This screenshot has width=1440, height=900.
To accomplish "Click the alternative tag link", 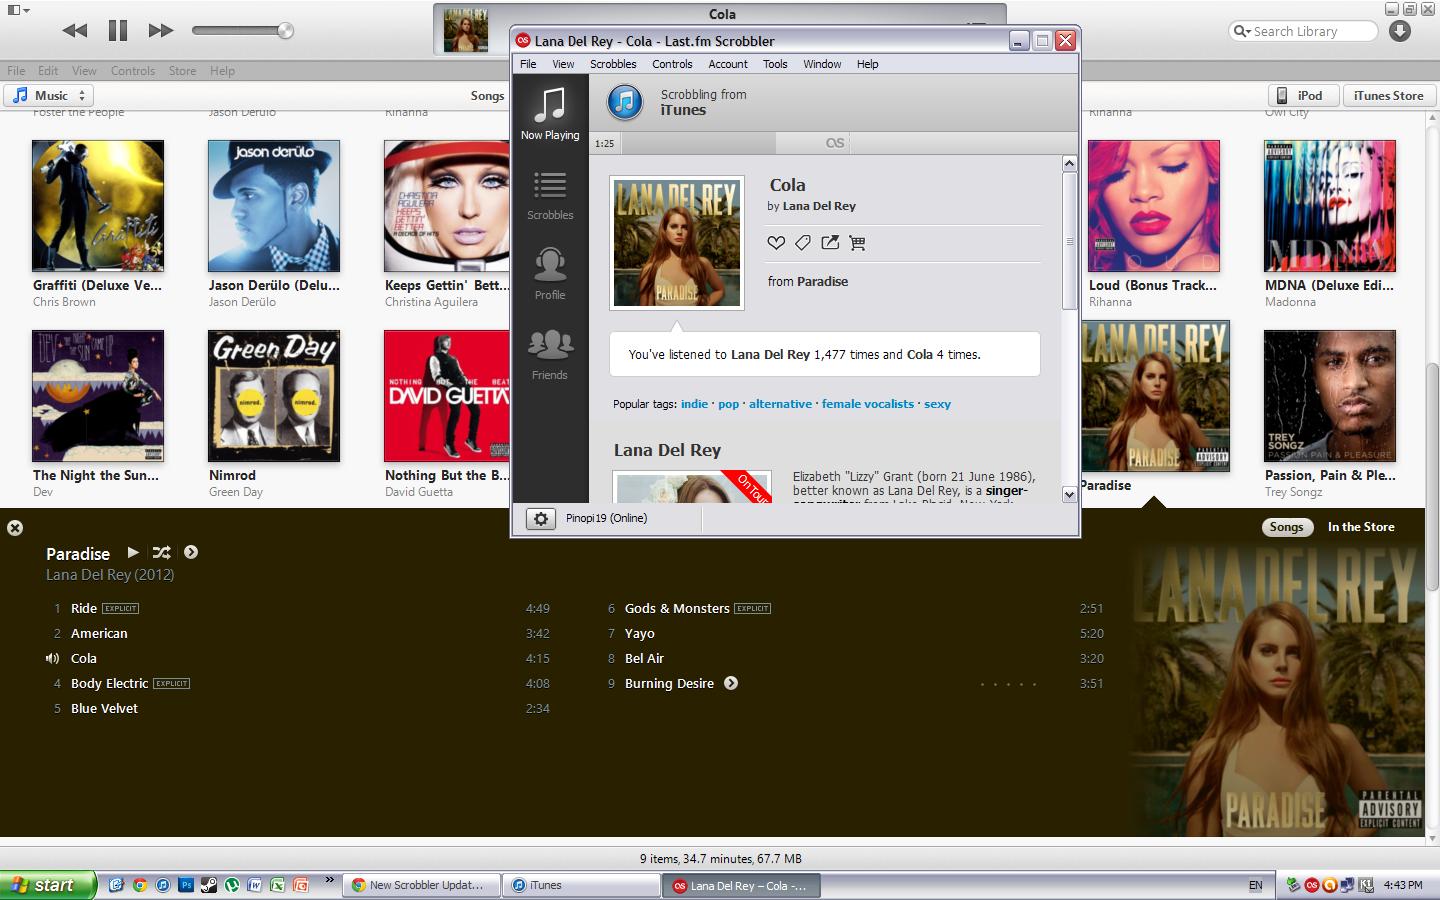I will click(780, 404).
